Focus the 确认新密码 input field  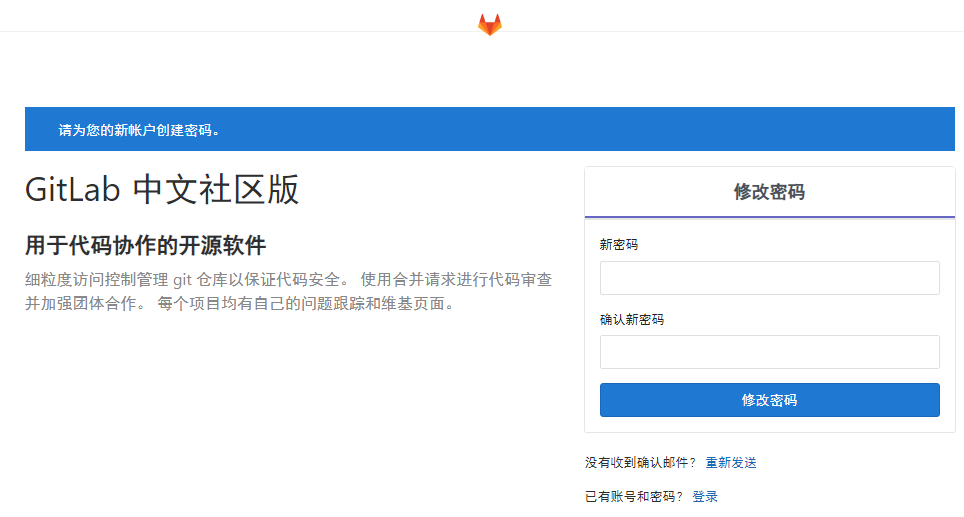point(770,352)
